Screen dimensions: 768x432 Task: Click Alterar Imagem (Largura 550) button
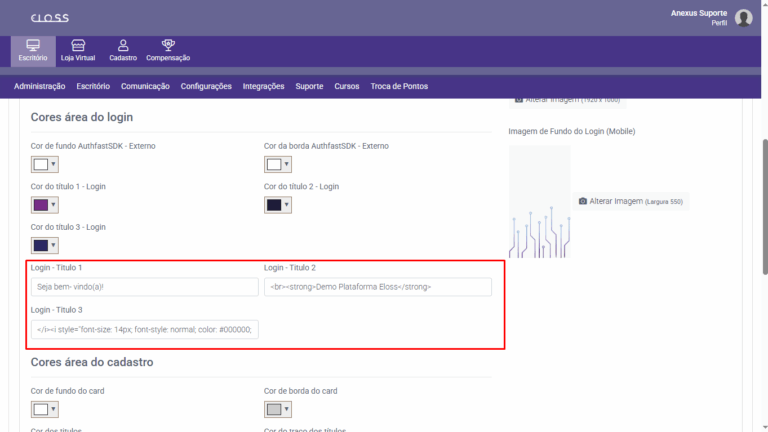[x=631, y=201]
